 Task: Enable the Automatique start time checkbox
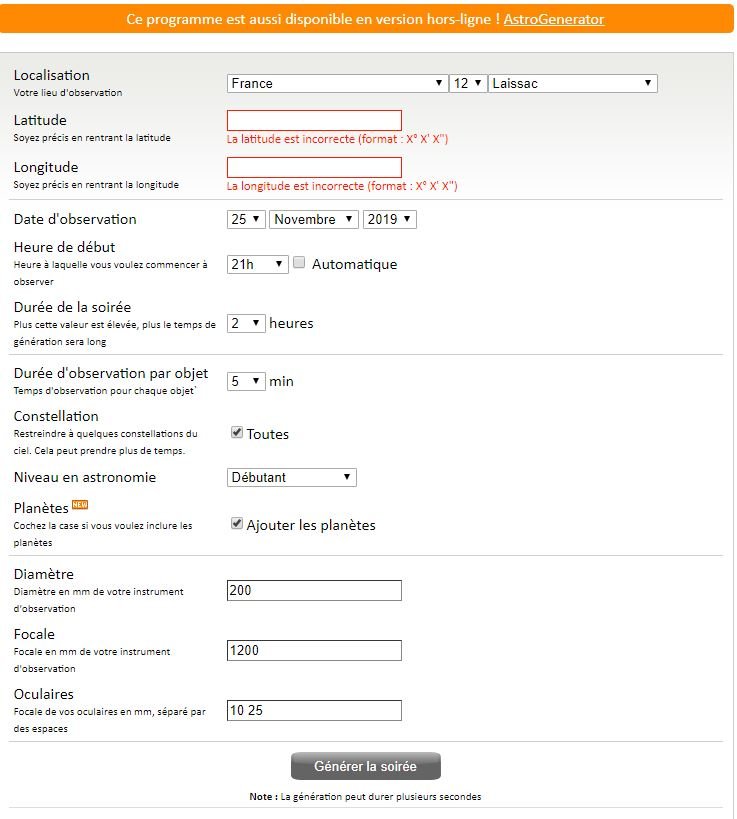pos(299,263)
